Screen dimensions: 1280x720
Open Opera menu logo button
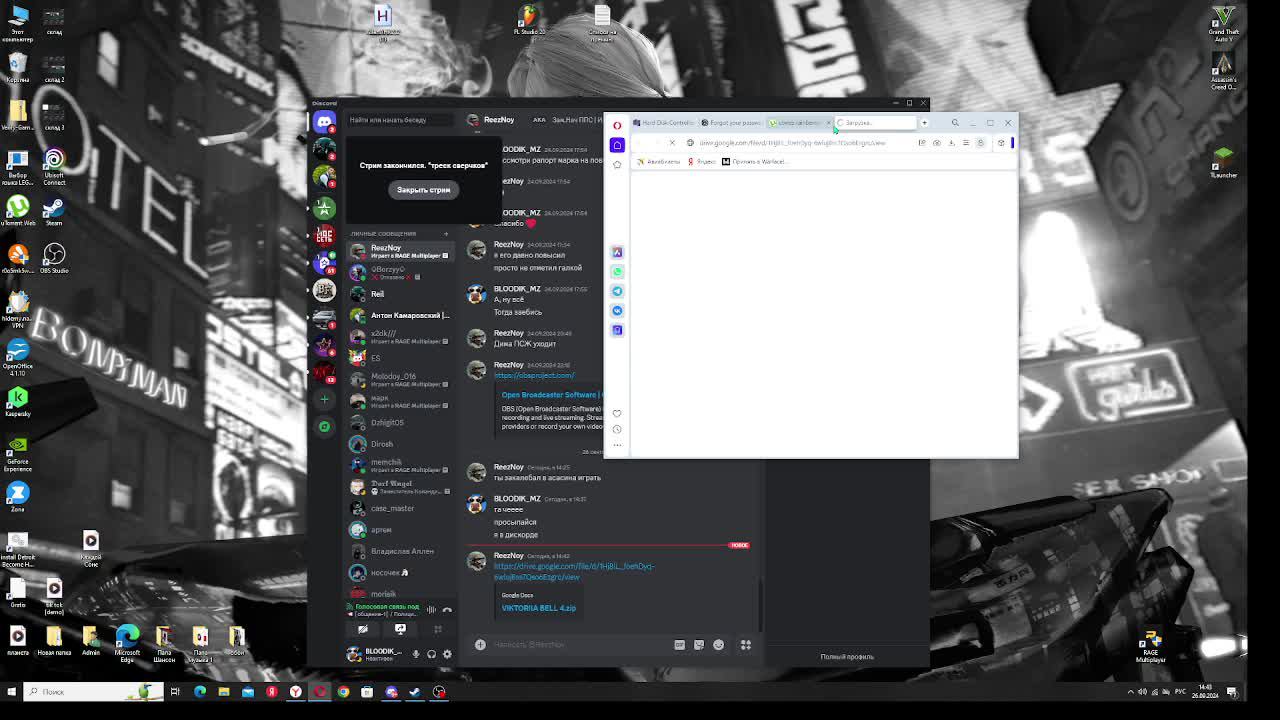point(617,125)
